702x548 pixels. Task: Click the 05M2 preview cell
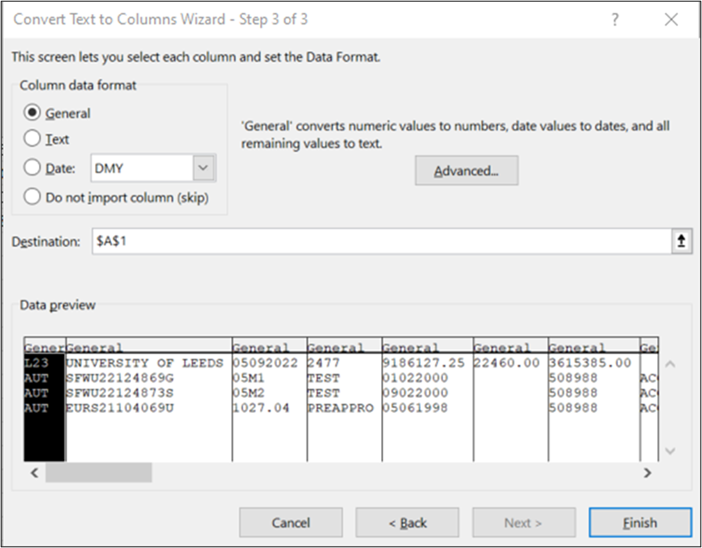coord(248,393)
